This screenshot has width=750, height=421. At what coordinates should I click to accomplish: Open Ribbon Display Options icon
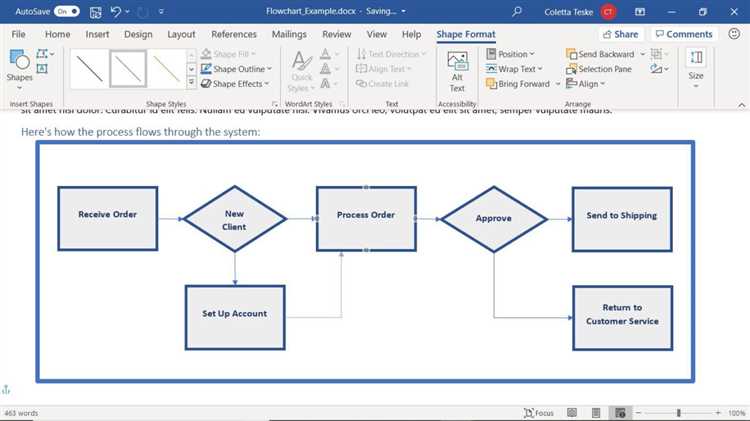[640, 12]
